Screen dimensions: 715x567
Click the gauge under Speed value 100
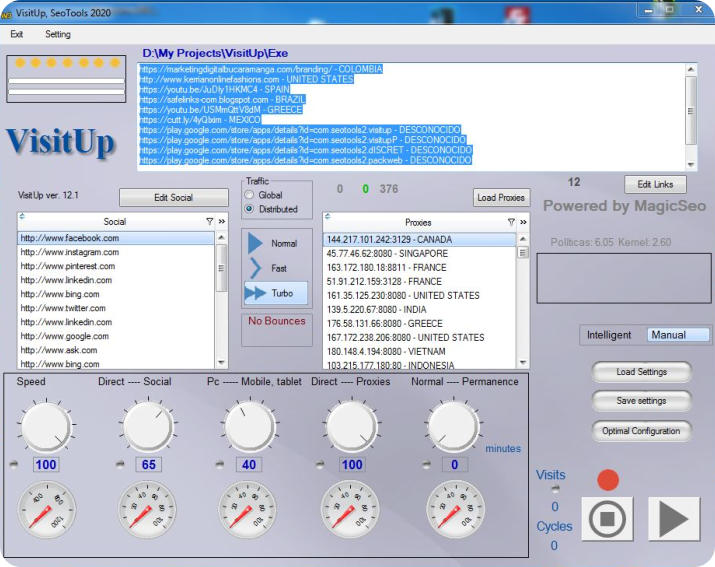click(x=47, y=509)
